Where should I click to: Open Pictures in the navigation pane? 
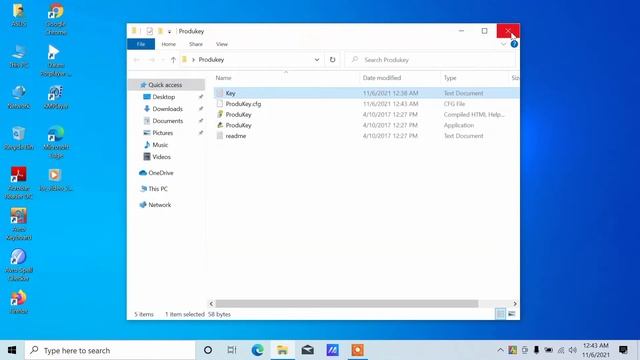162,133
